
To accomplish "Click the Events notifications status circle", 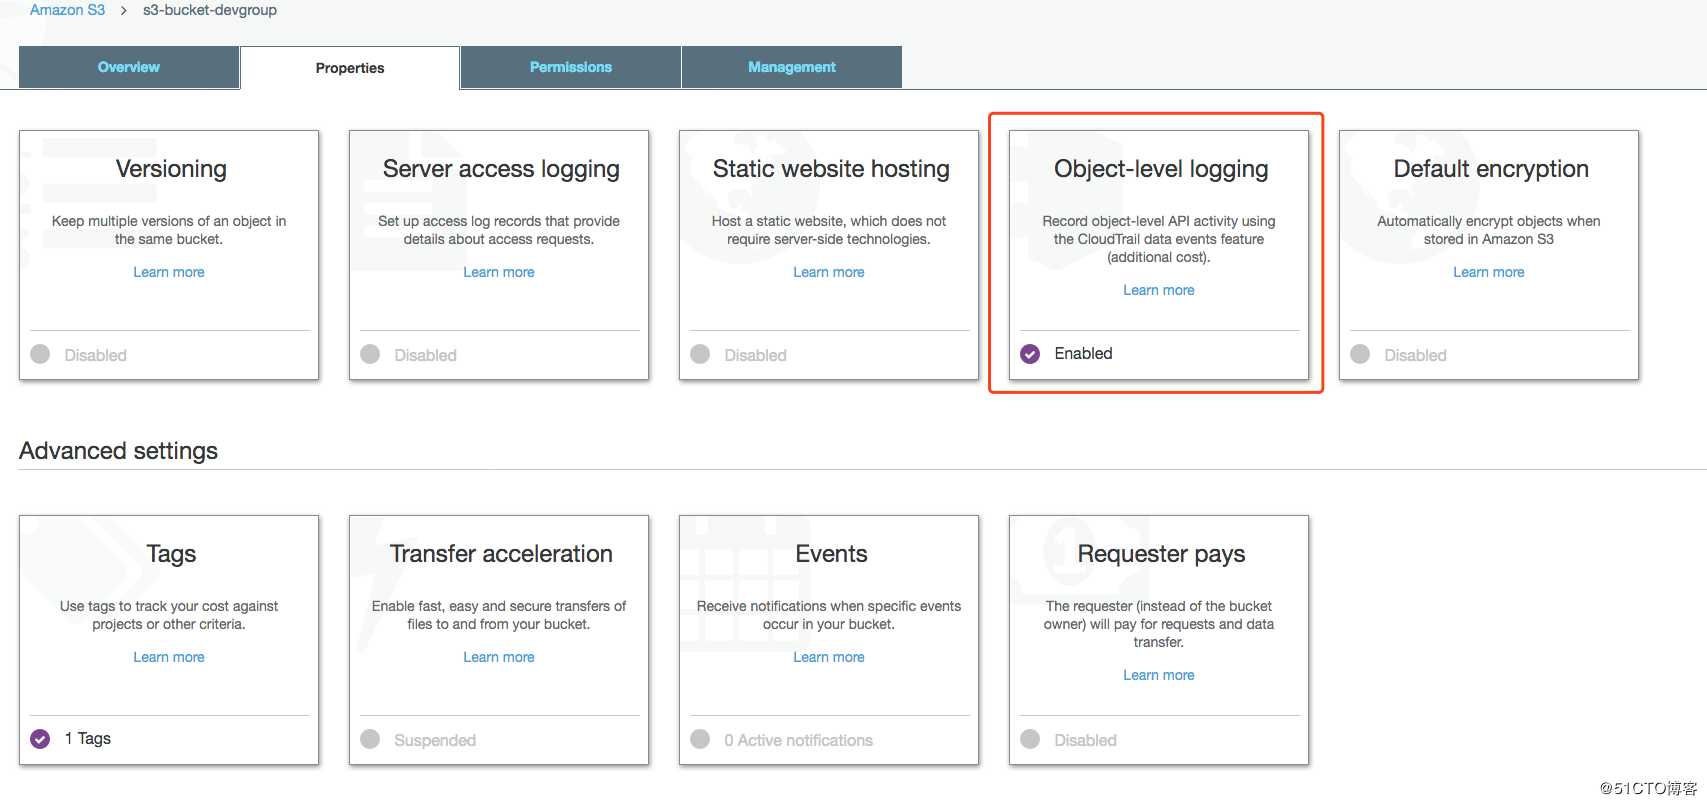I will click(700, 739).
